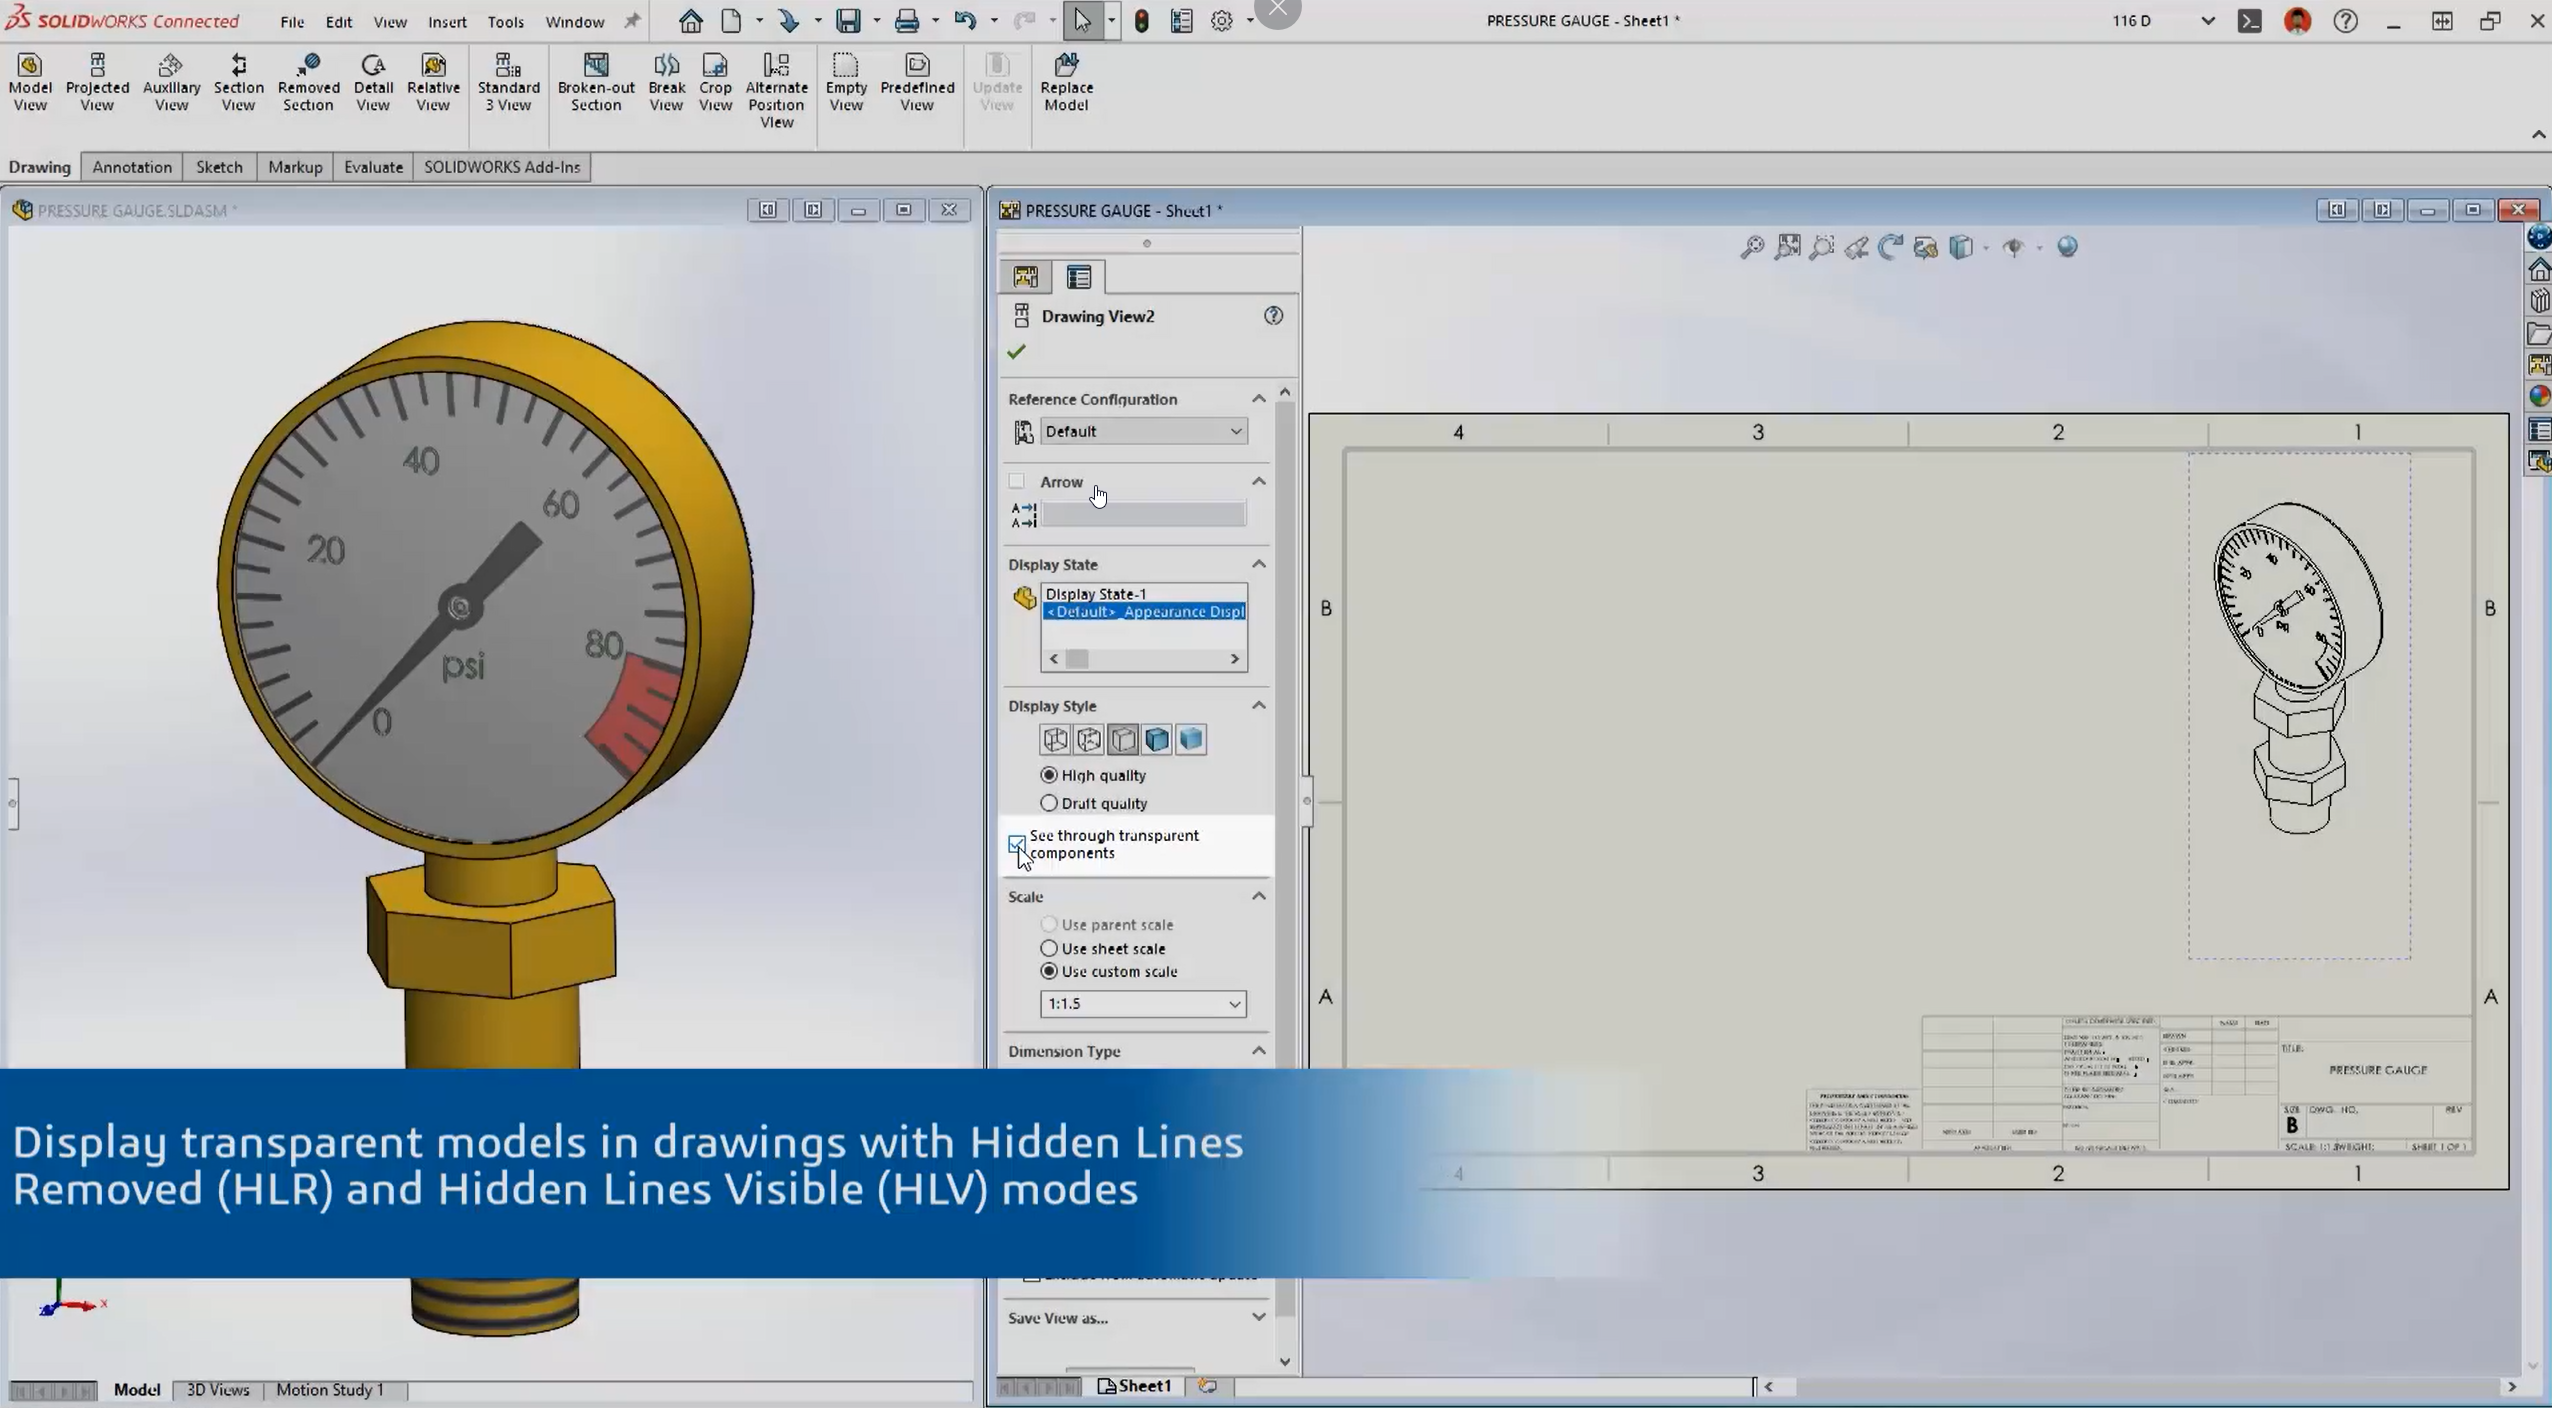Click the Display State list horizontal scrollbar
The width and height of the screenshot is (2552, 1408).
point(1144,659)
